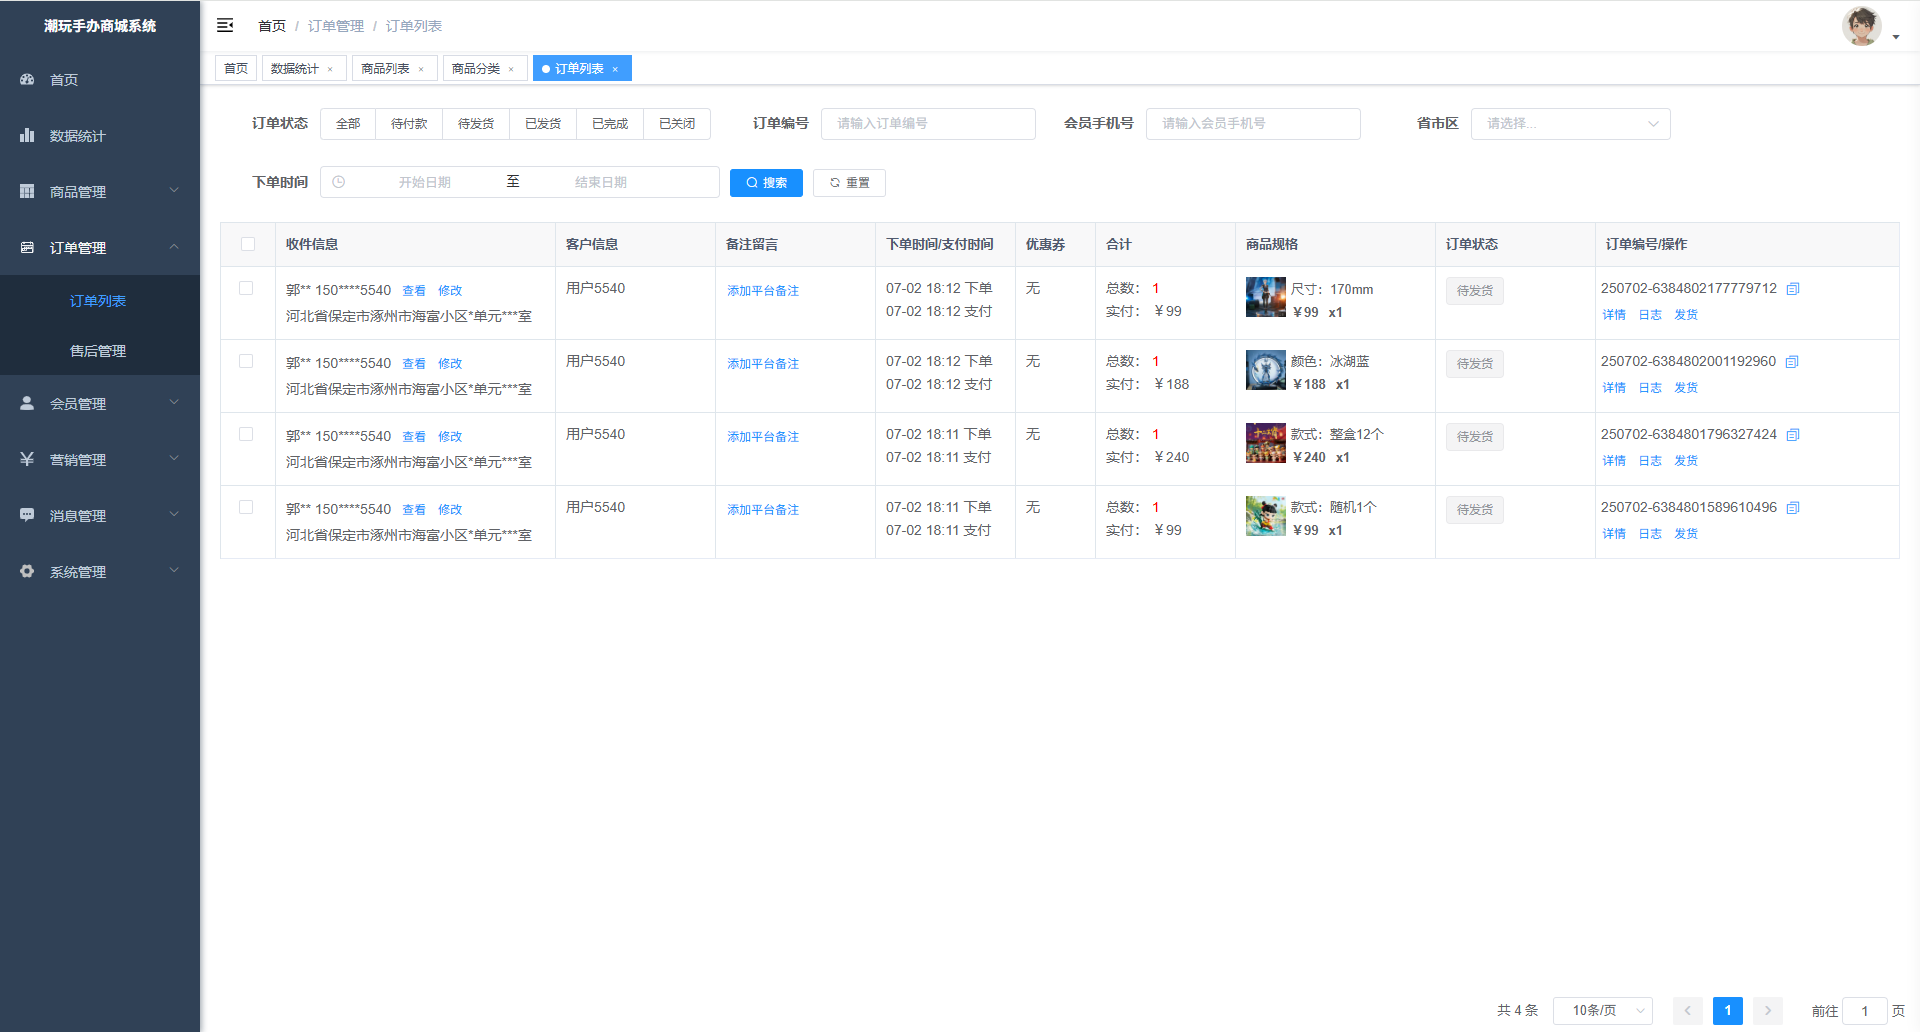Expand the 商品管理 sidebar menu
The height and width of the screenshot is (1032, 1920).
pos(100,191)
